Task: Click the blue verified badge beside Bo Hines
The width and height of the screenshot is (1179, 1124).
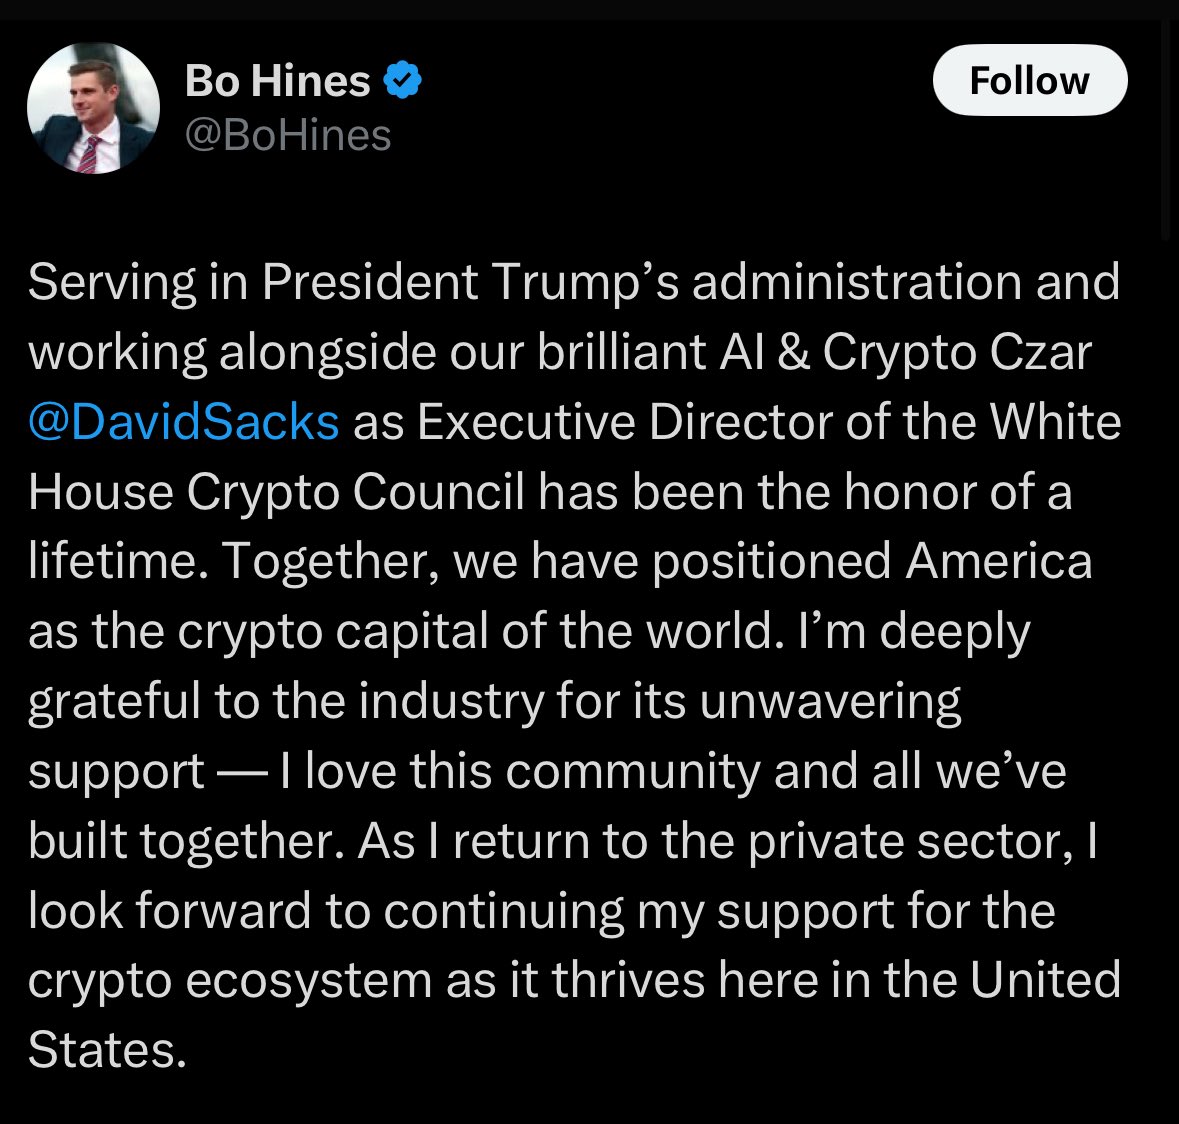Action: (403, 80)
